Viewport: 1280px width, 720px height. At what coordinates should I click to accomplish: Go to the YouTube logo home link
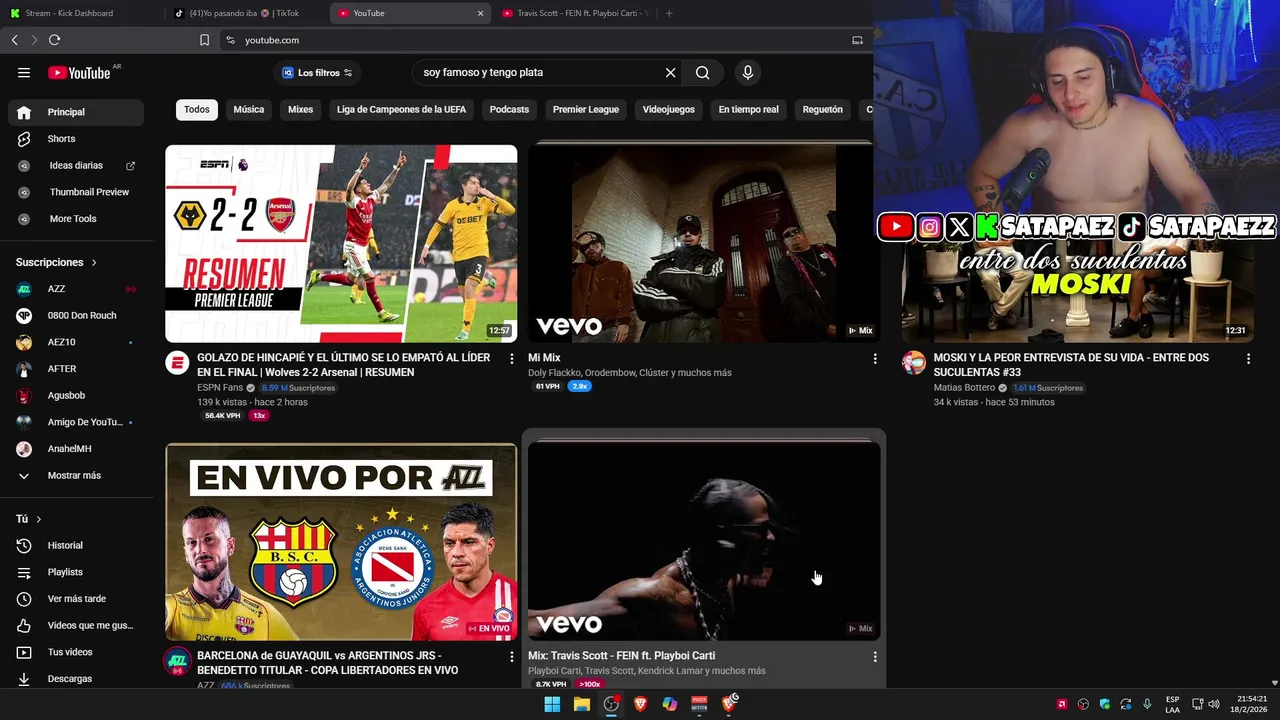(79, 72)
